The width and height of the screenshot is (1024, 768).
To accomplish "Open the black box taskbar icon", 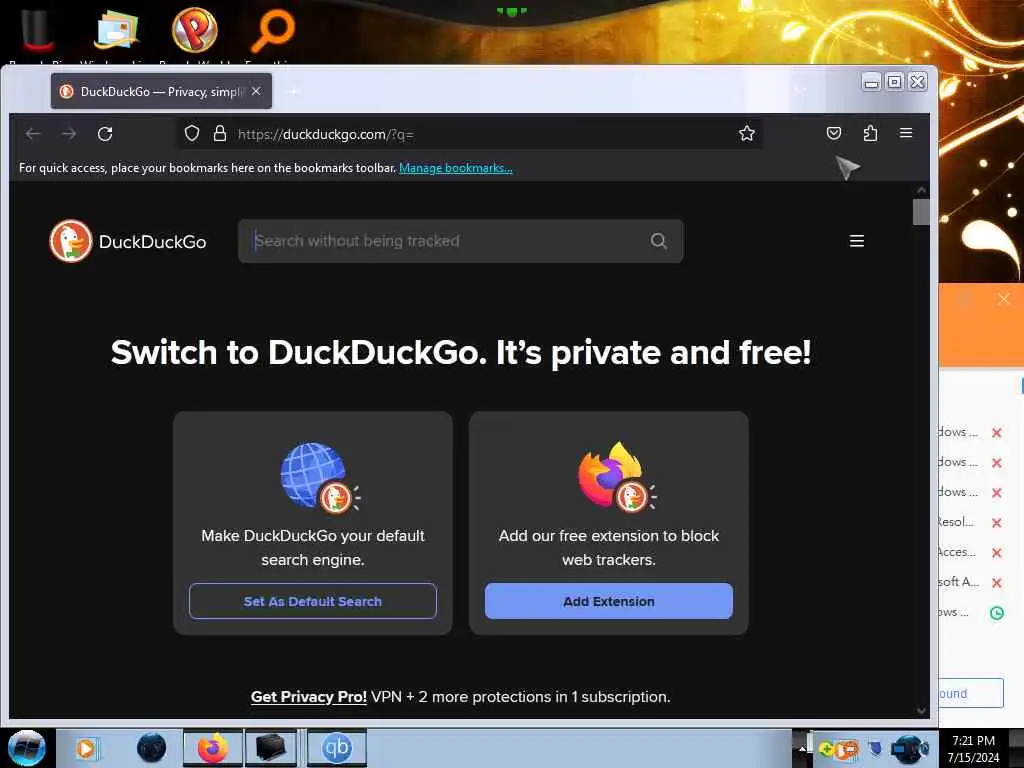I will [x=270, y=748].
